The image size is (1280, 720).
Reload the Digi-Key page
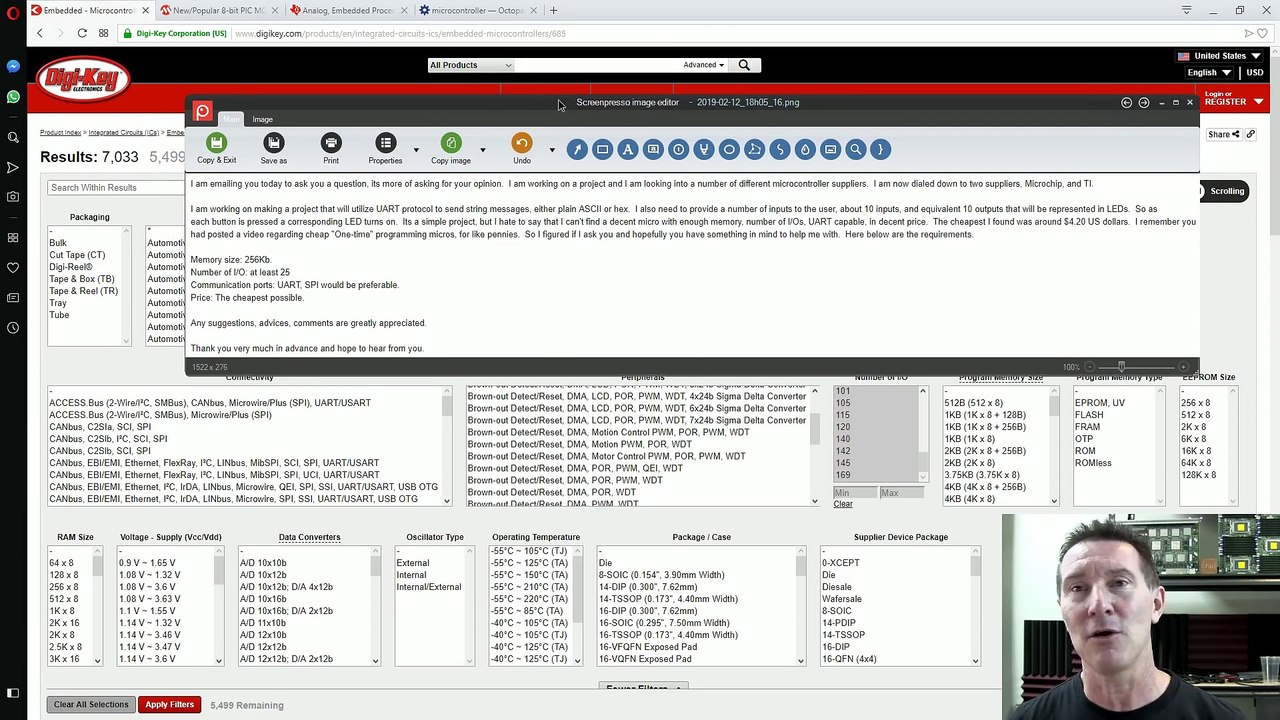[x=82, y=33]
